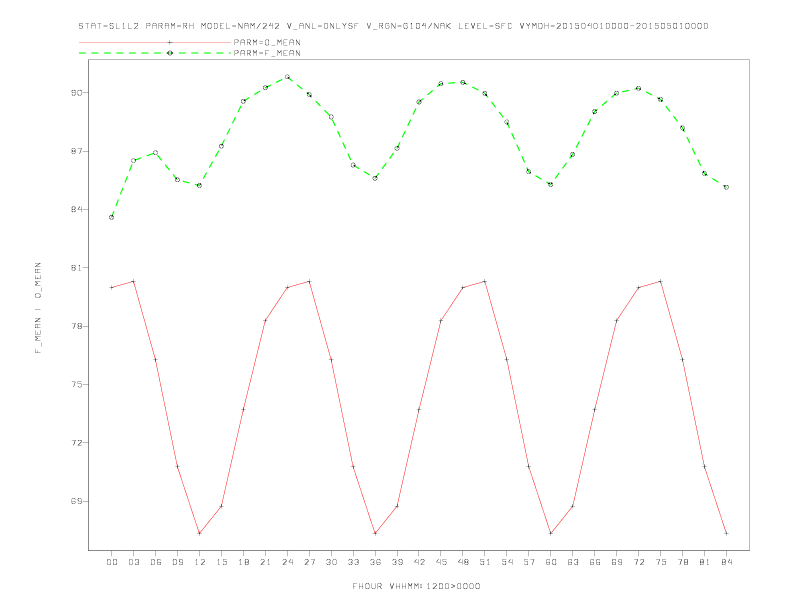Click the green F_MEAN data point at hour 00
Image resolution: width=792 pixels, height=612 pixels.
pos(112,217)
